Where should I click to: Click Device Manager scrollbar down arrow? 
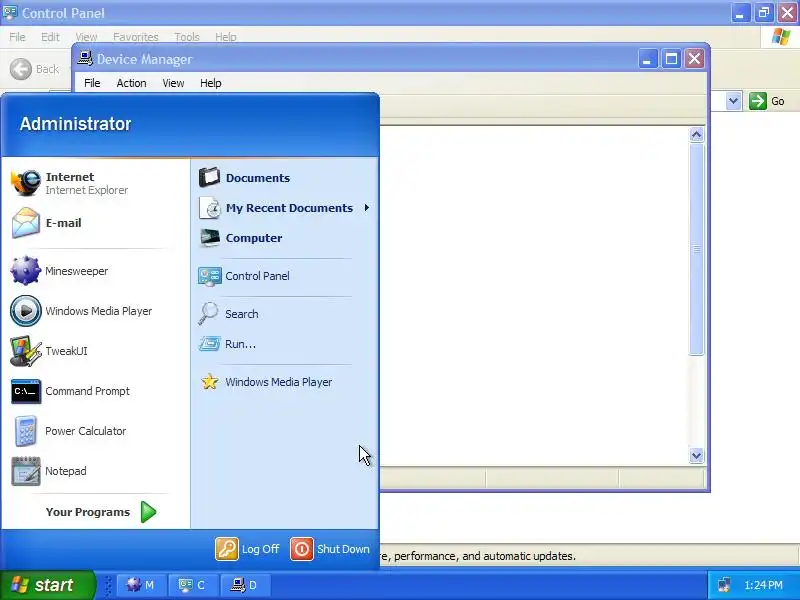(696, 456)
